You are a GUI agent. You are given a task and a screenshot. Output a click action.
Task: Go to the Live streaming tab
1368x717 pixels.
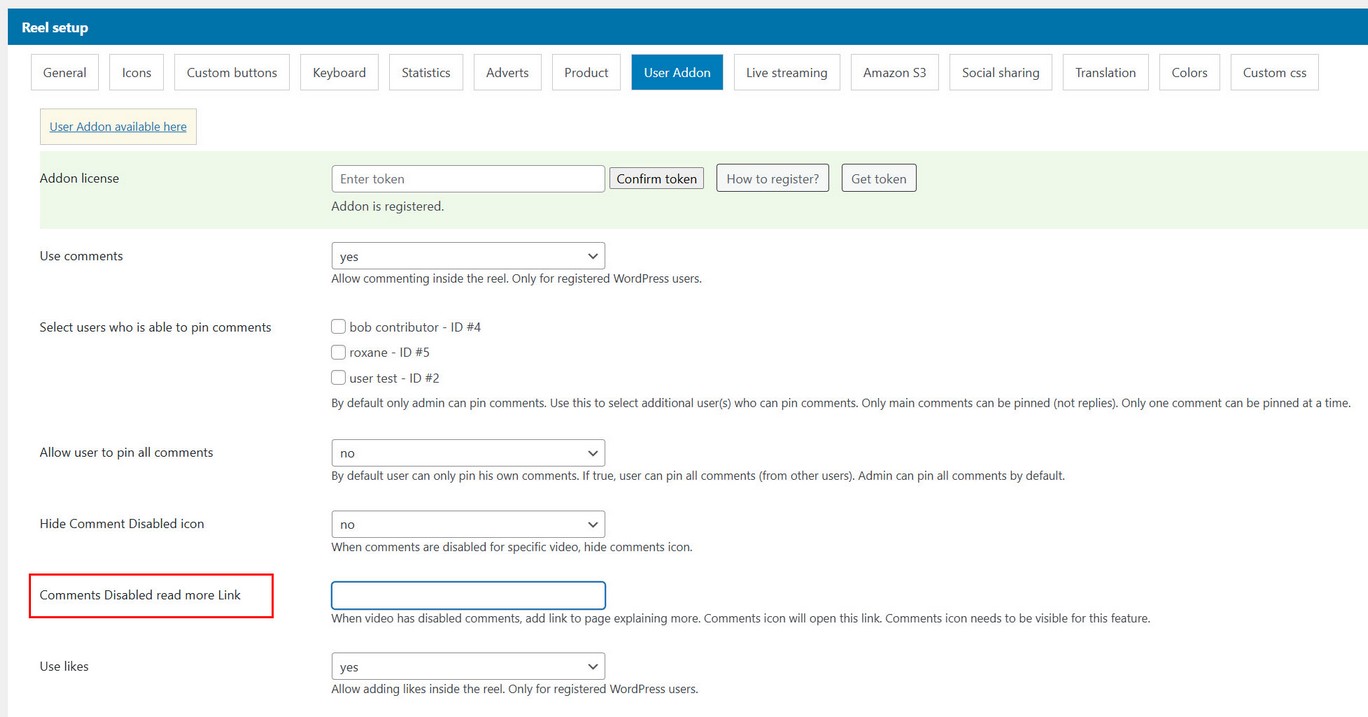786,73
